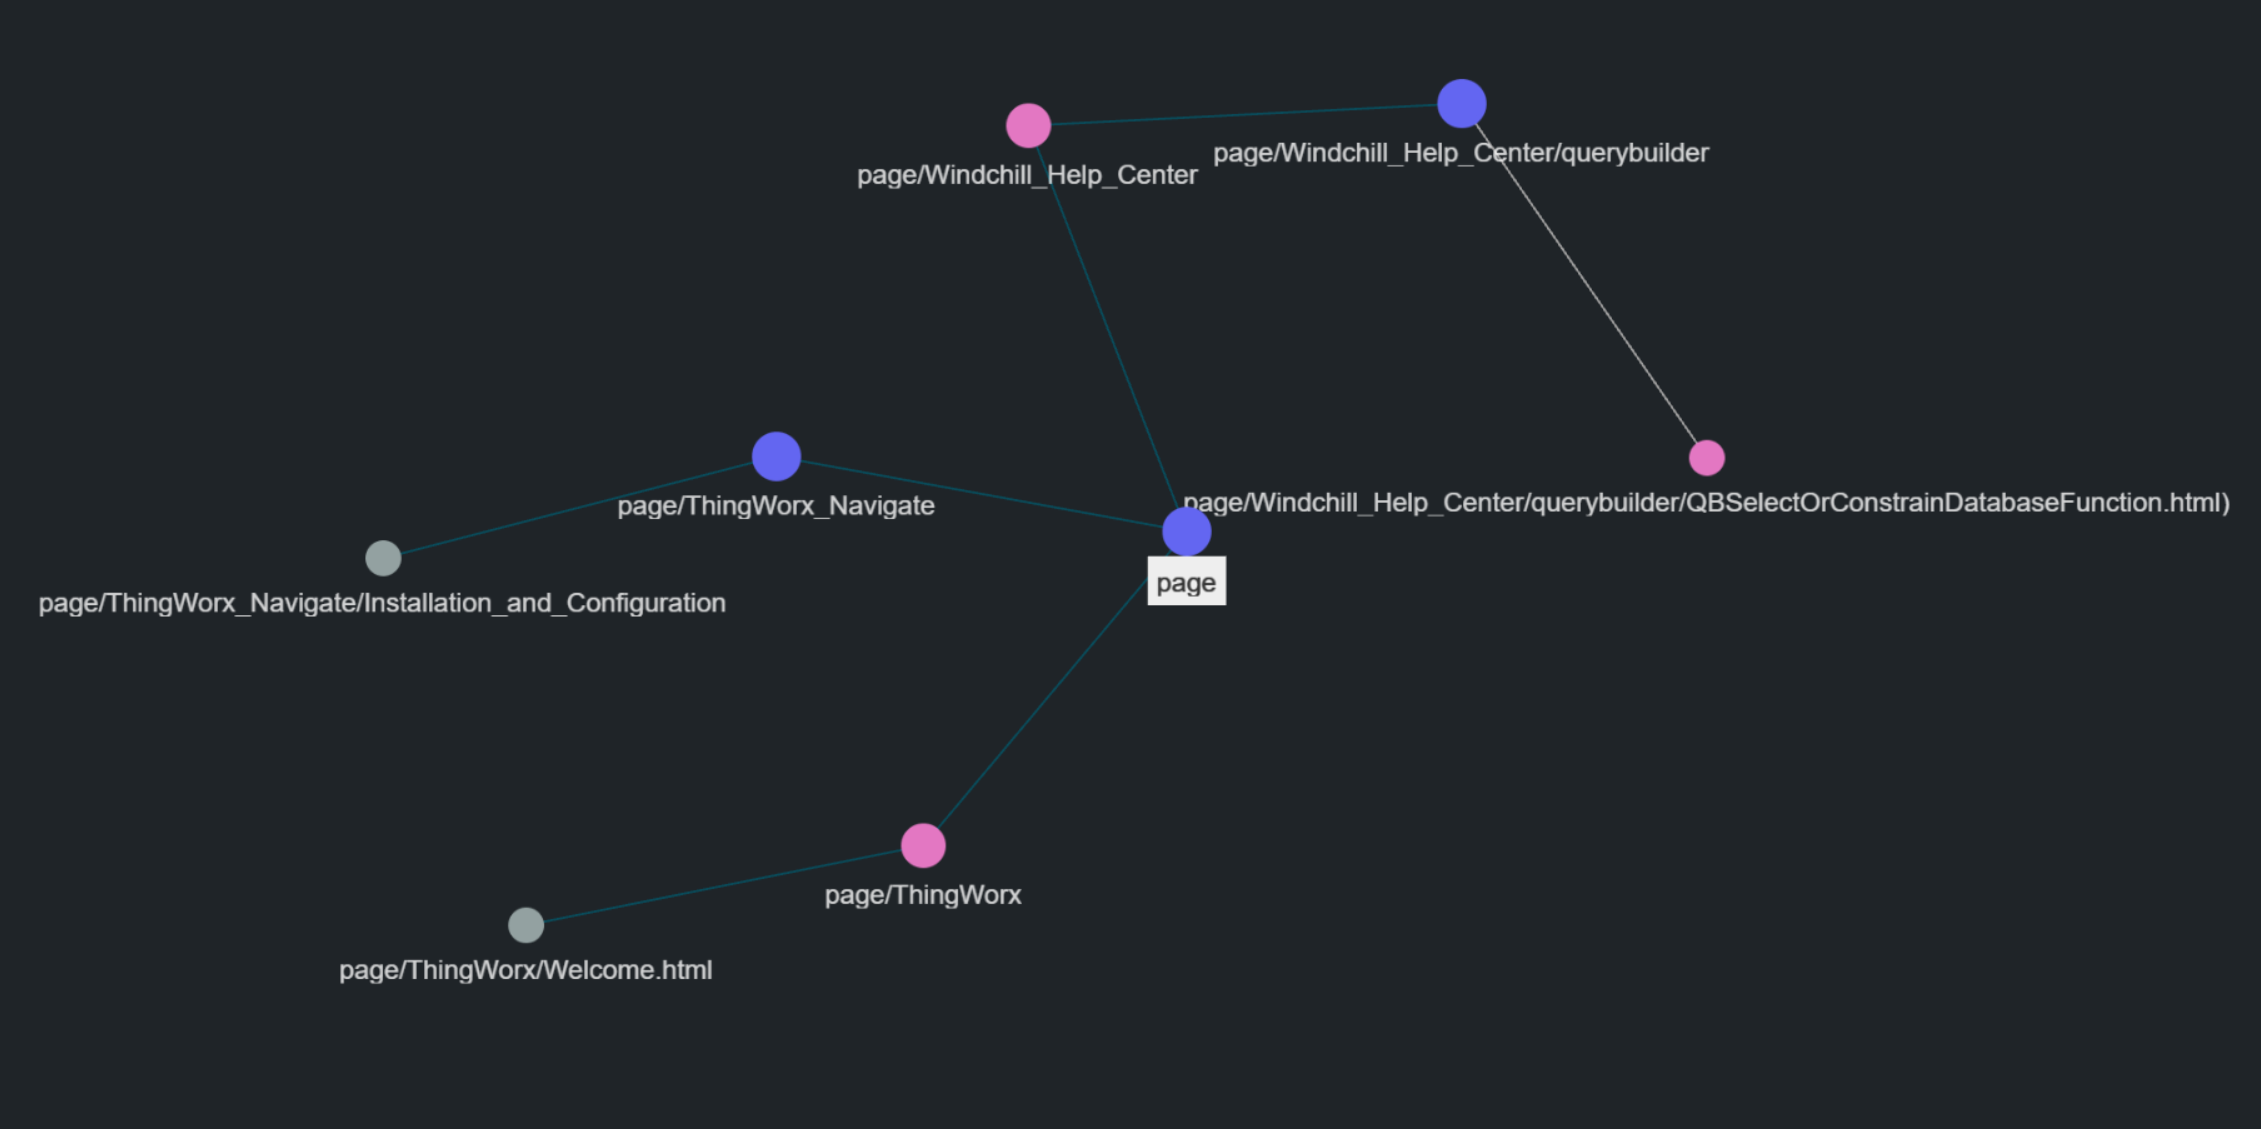Image resolution: width=2261 pixels, height=1129 pixels.
Task: Click the page/ThingWorx_Navigate label text
Action: [x=777, y=506]
